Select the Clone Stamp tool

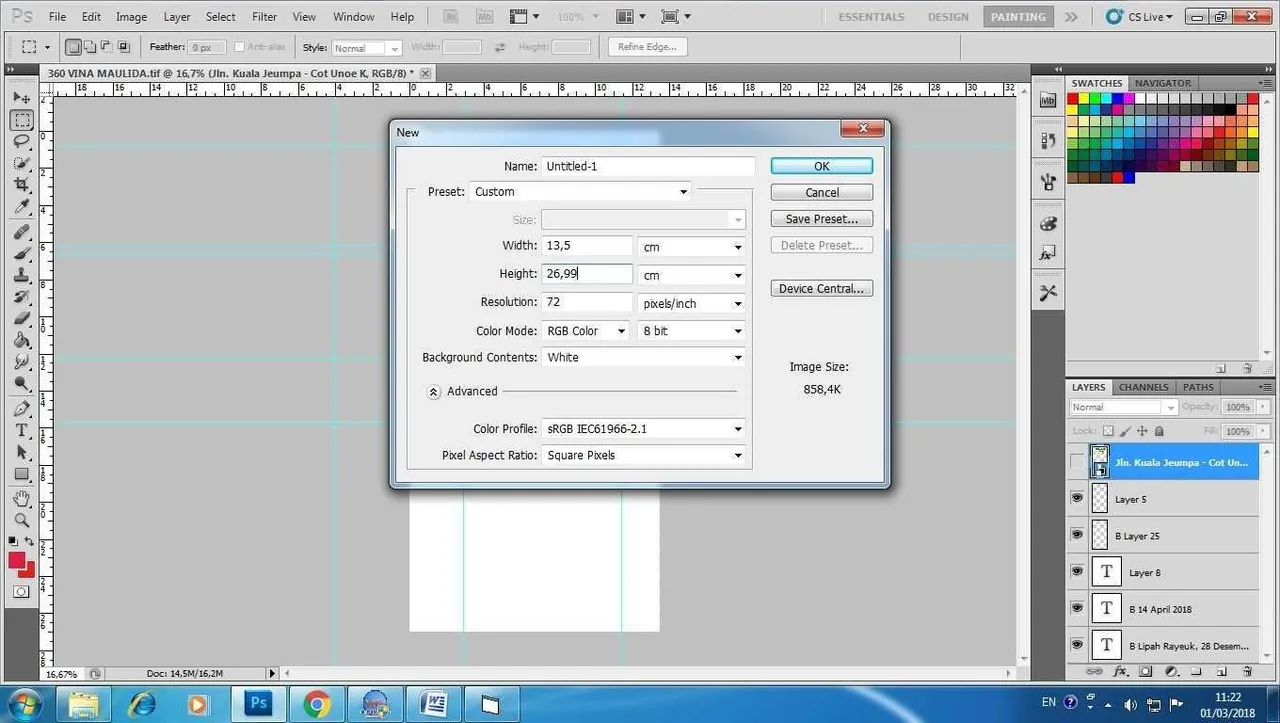click(21, 276)
